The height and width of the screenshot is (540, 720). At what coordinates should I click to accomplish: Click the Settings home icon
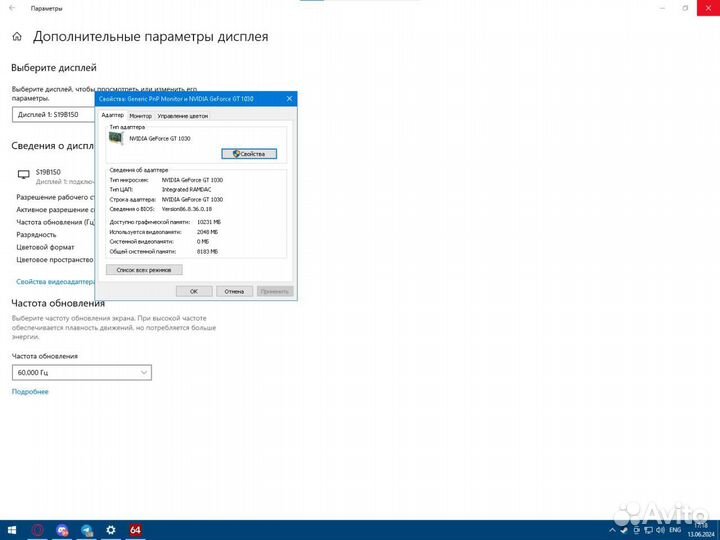(17, 37)
